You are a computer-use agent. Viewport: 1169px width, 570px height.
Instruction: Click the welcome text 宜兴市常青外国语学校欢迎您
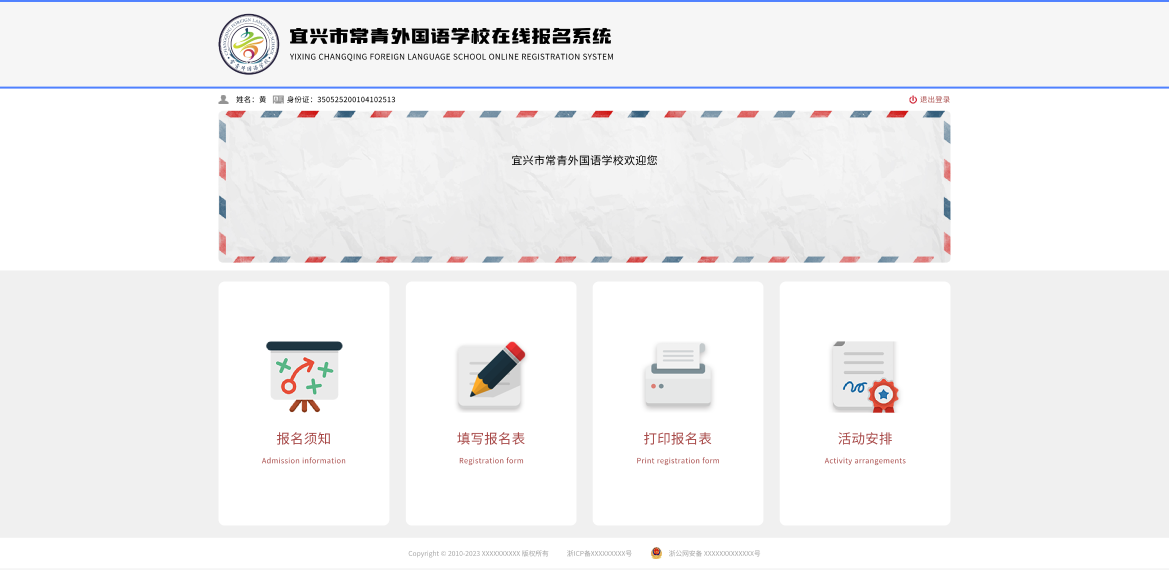(584, 160)
